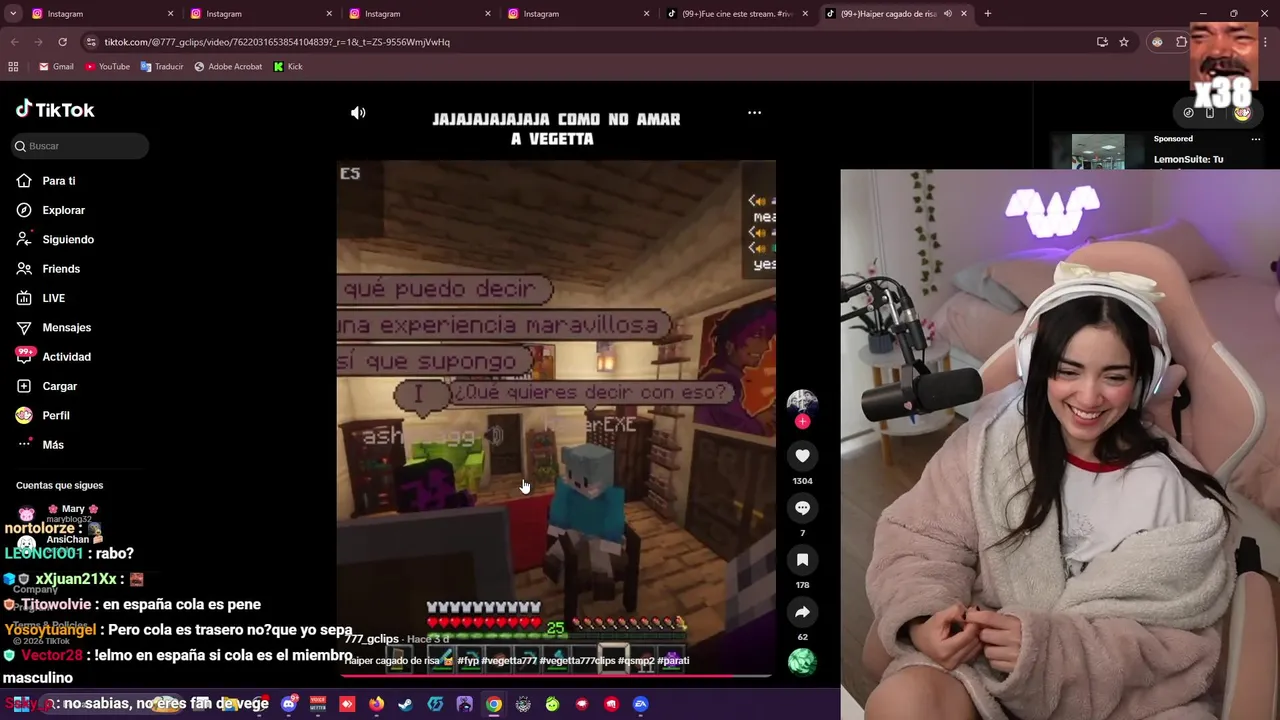This screenshot has height=720, width=1280.
Task: Open Discord from the taskbar
Action: point(289,704)
